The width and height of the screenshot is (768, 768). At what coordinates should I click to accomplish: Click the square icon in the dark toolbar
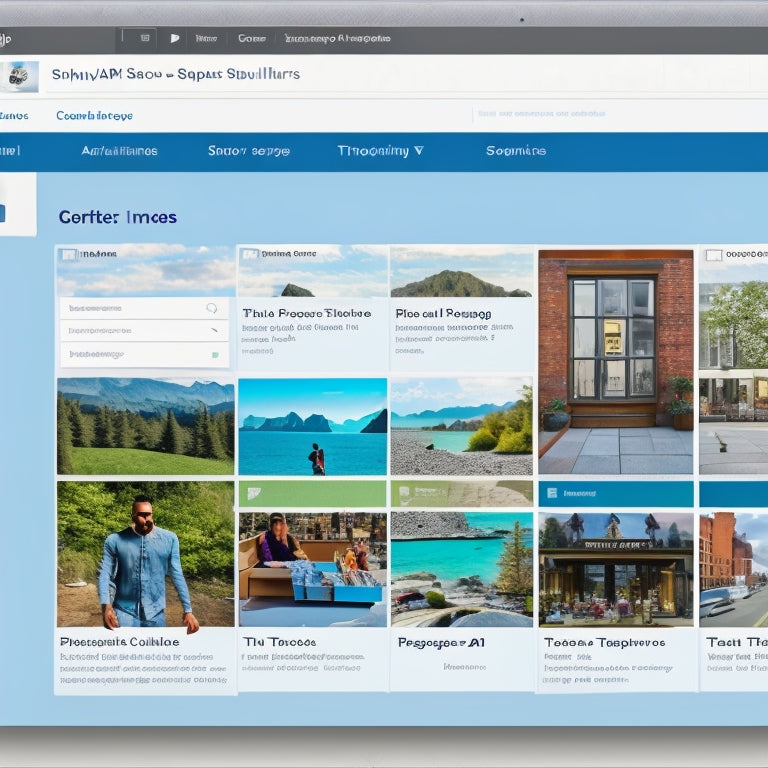coord(145,39)
